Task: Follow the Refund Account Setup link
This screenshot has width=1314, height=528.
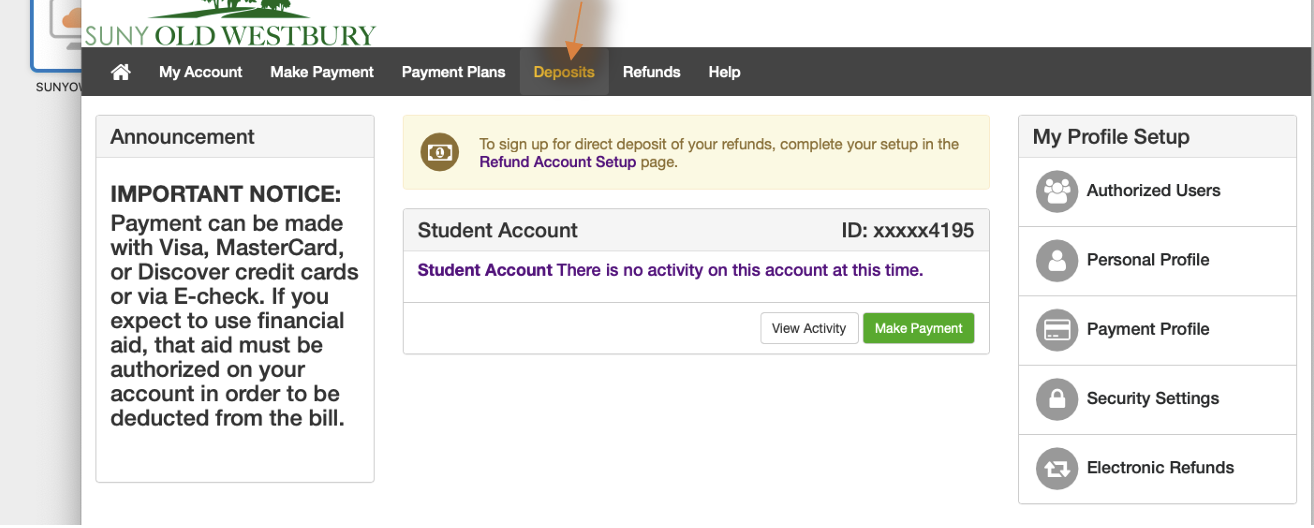Action: click(557, 162)
